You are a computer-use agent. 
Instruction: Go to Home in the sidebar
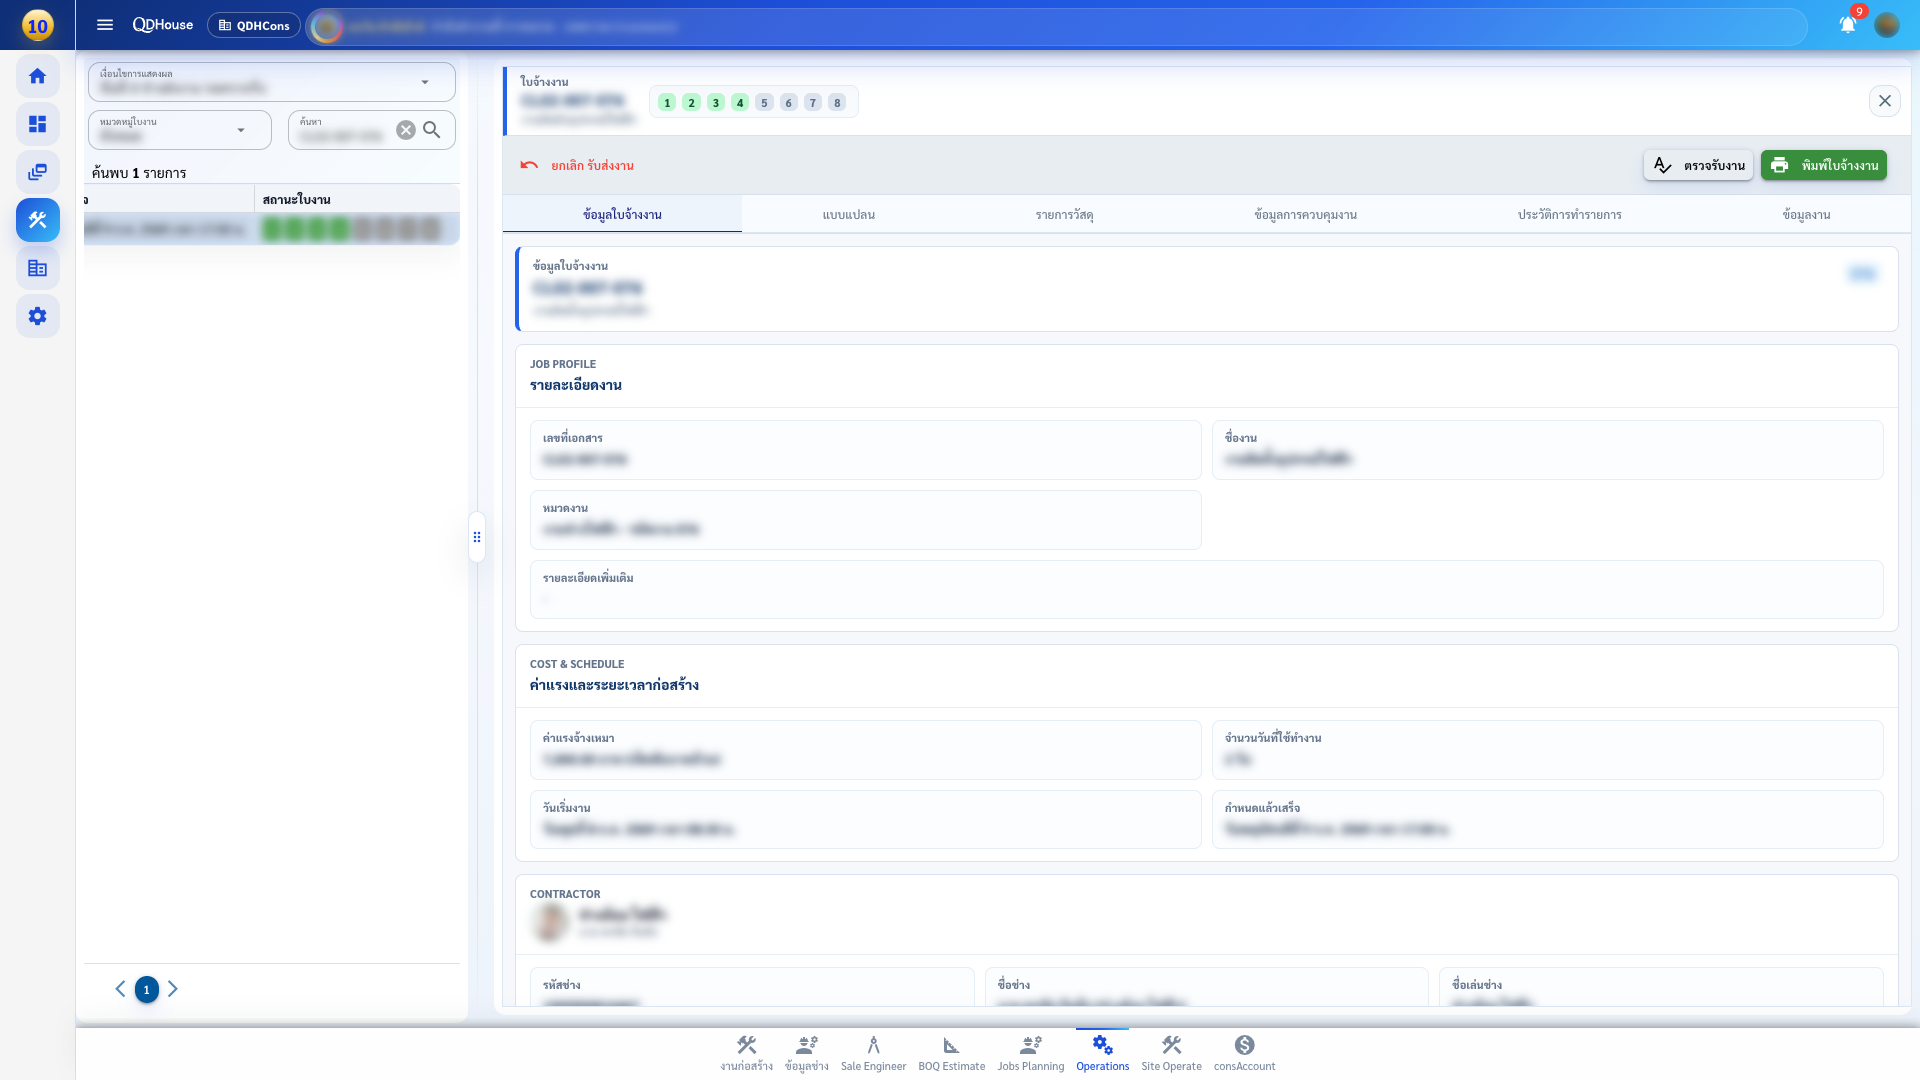[38, 76]
